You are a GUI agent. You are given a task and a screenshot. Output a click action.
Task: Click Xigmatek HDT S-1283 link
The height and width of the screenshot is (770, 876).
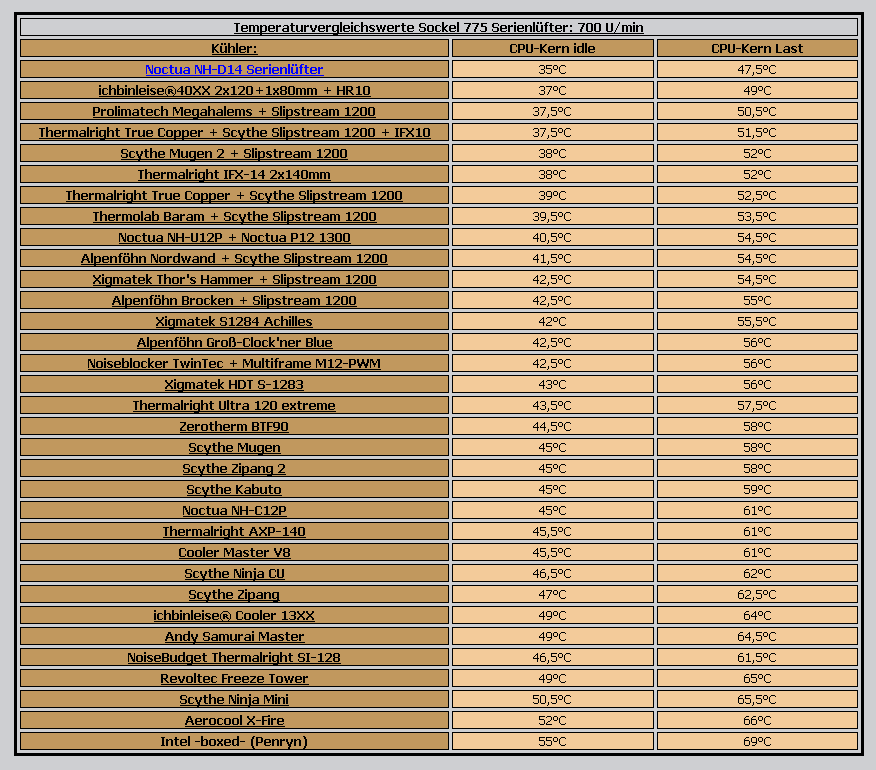(x=234, y=384)
